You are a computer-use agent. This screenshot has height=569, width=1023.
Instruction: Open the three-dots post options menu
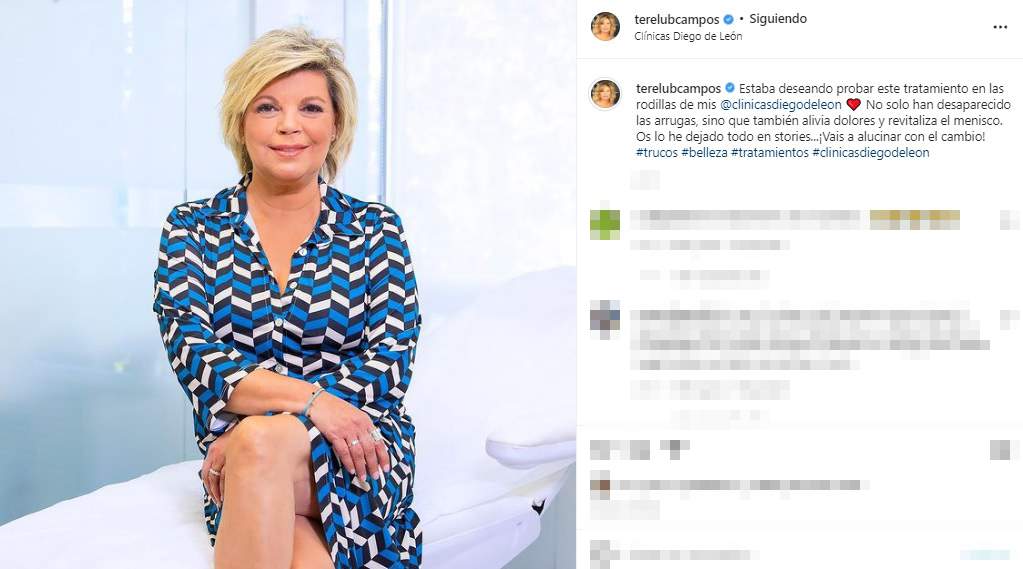[1000, 27]
